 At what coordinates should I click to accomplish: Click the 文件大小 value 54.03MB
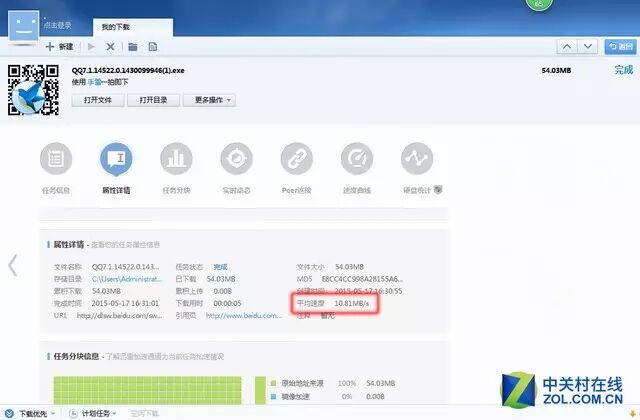pos(349,267)
